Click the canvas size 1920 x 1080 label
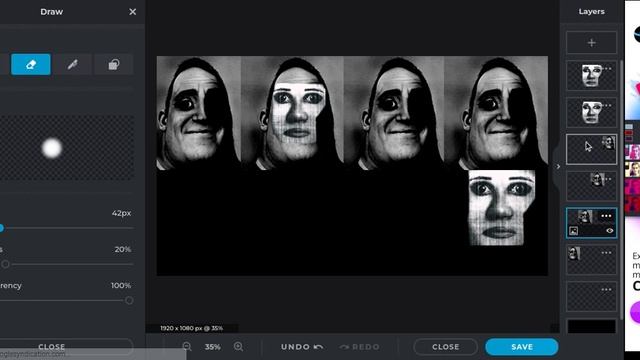 coord(191,328)
